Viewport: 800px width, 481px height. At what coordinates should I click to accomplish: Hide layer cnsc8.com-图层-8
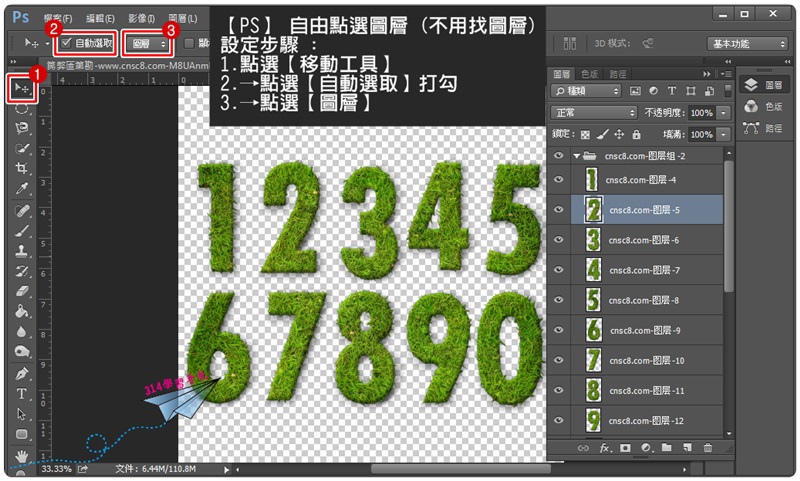pyautogui.click(x=559, y=300)
